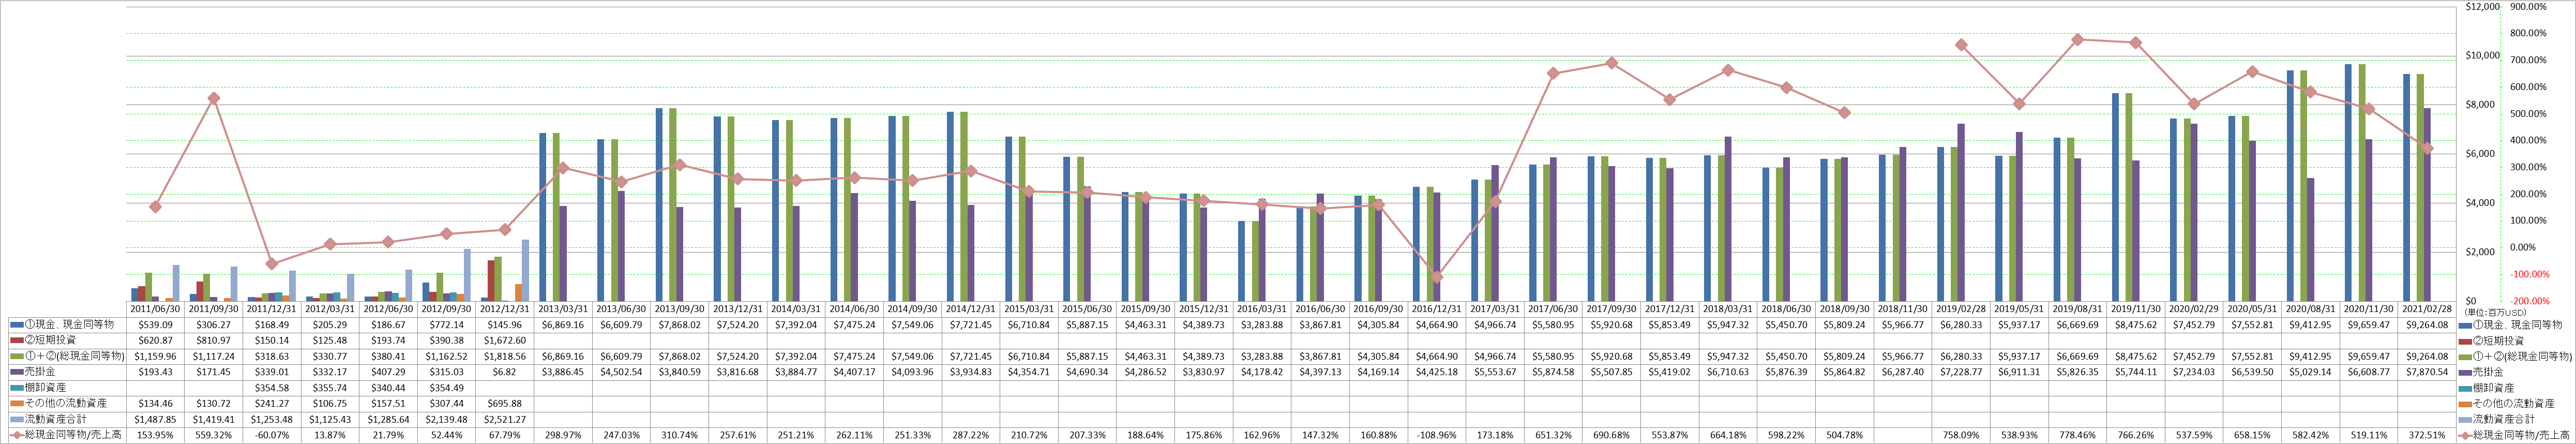
Task: Select the $2,521.27 current assets total cell
Action: click(x=505, y=419)
